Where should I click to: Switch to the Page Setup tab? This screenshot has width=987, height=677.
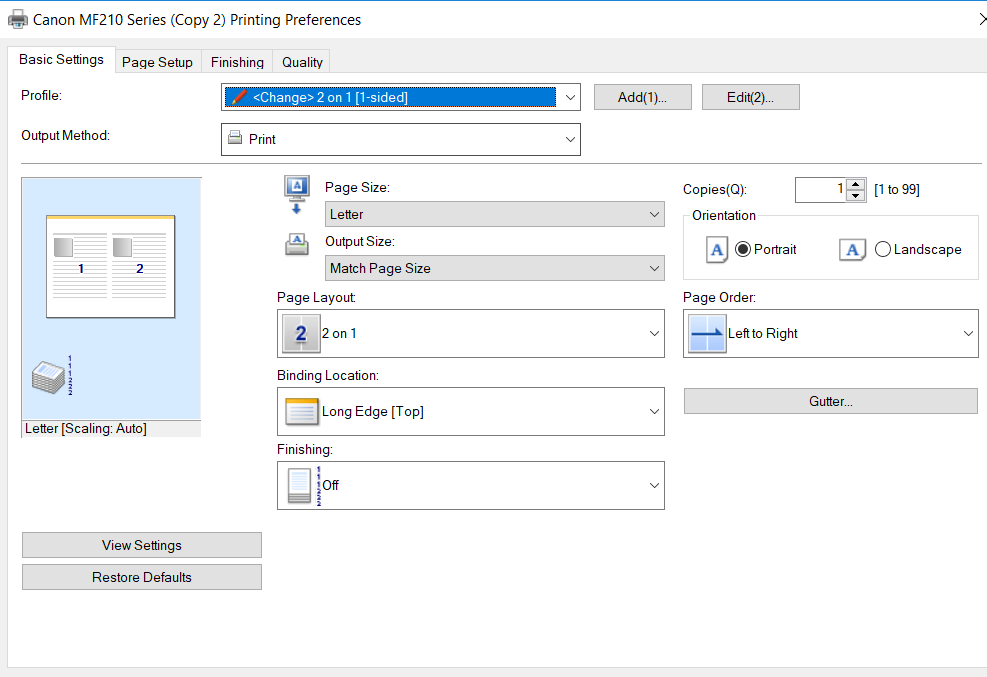pos(157,62)
